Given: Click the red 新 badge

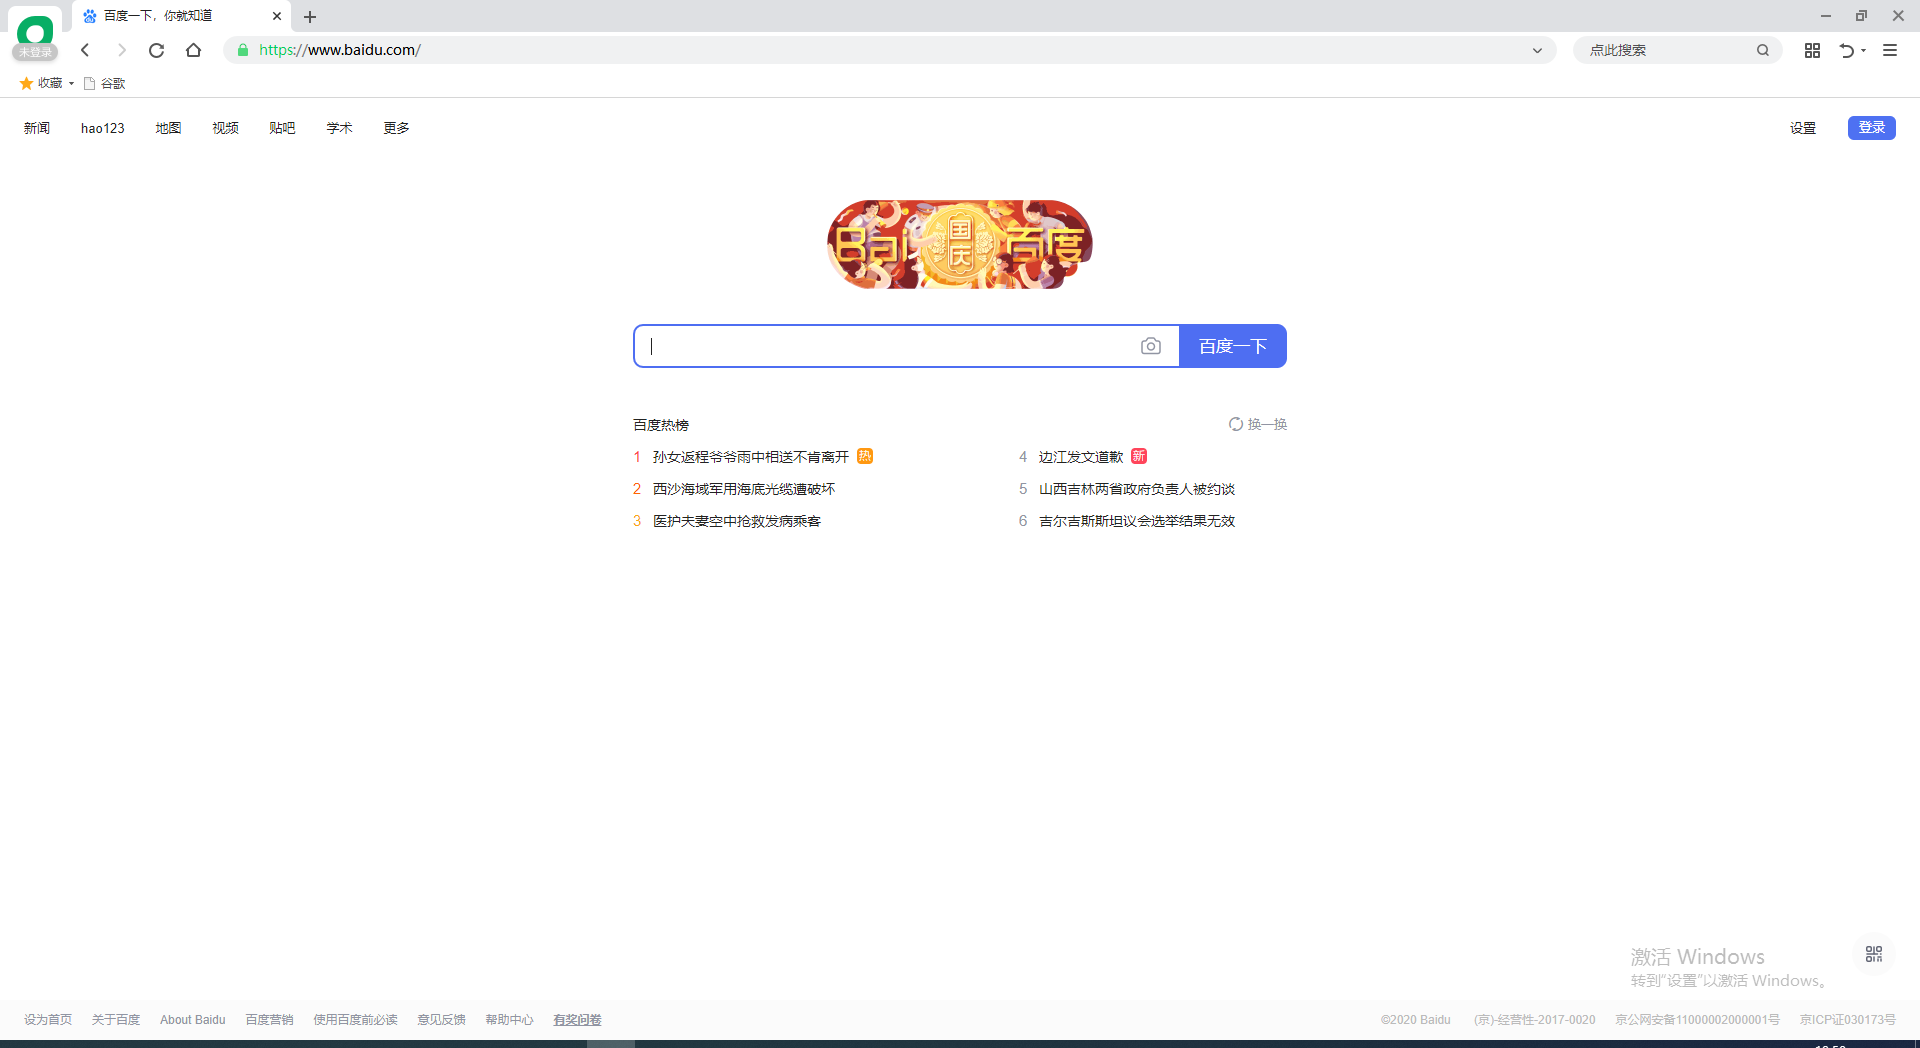Looking at the screenshot, I should click(1139, 456).
